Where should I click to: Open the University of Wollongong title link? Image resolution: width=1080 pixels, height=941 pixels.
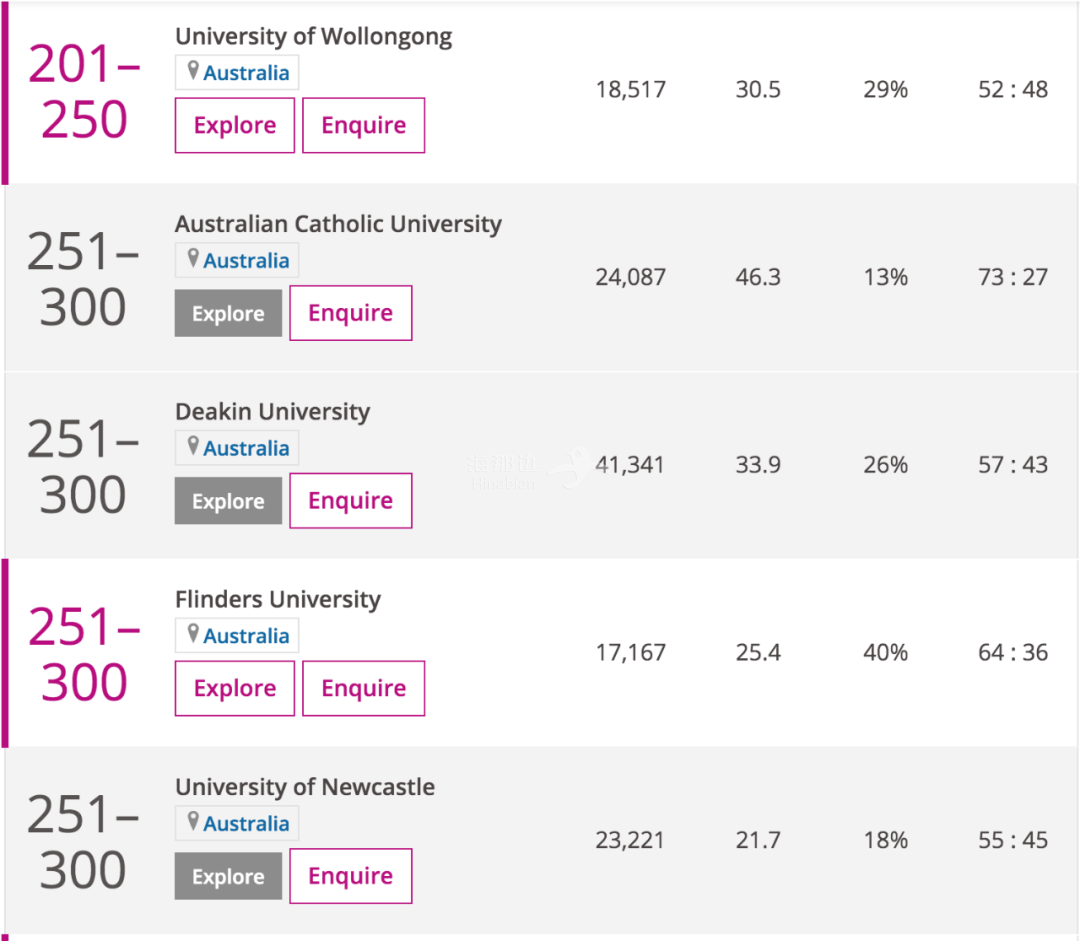click(x=313, y=37)
